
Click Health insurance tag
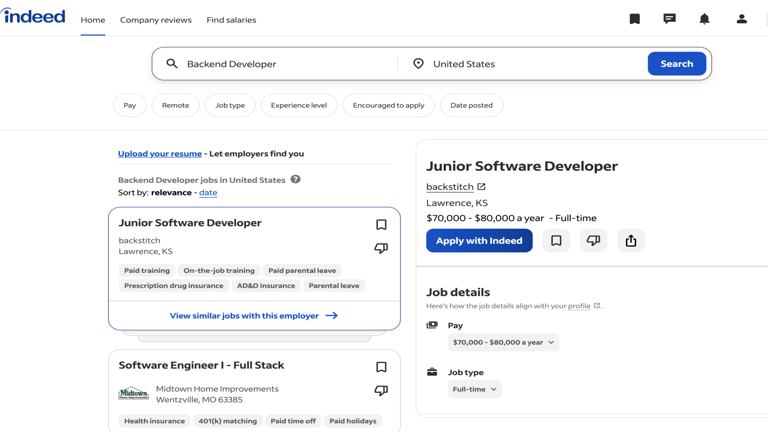coord(154,421)
